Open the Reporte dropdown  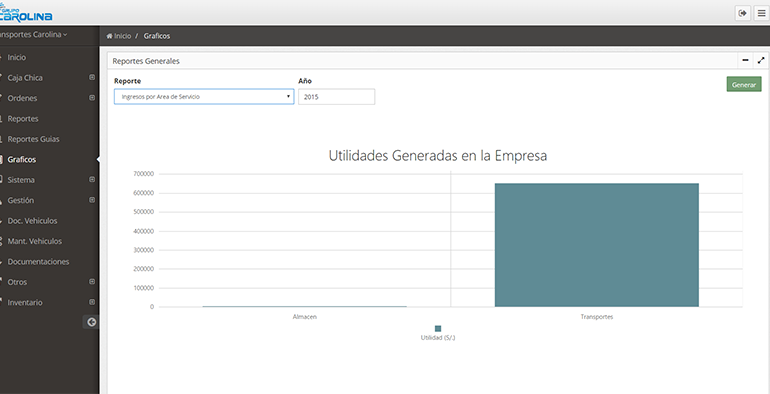(204, 97)
